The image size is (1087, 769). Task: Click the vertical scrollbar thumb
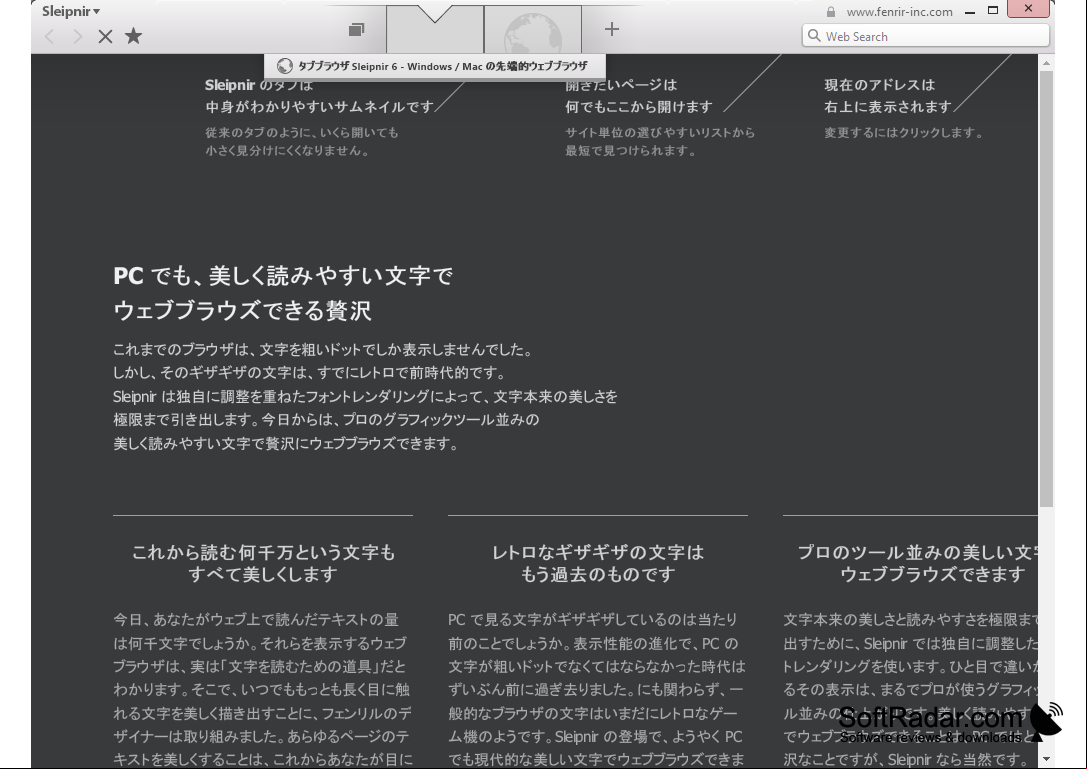[x=1046, y=288]
